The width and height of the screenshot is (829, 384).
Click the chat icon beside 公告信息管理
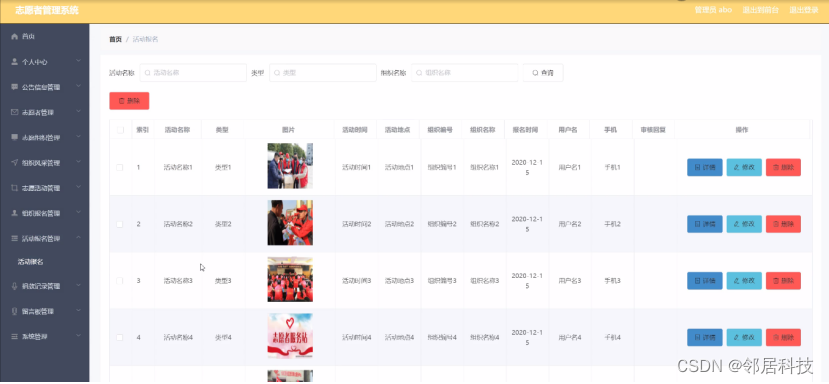14,87
